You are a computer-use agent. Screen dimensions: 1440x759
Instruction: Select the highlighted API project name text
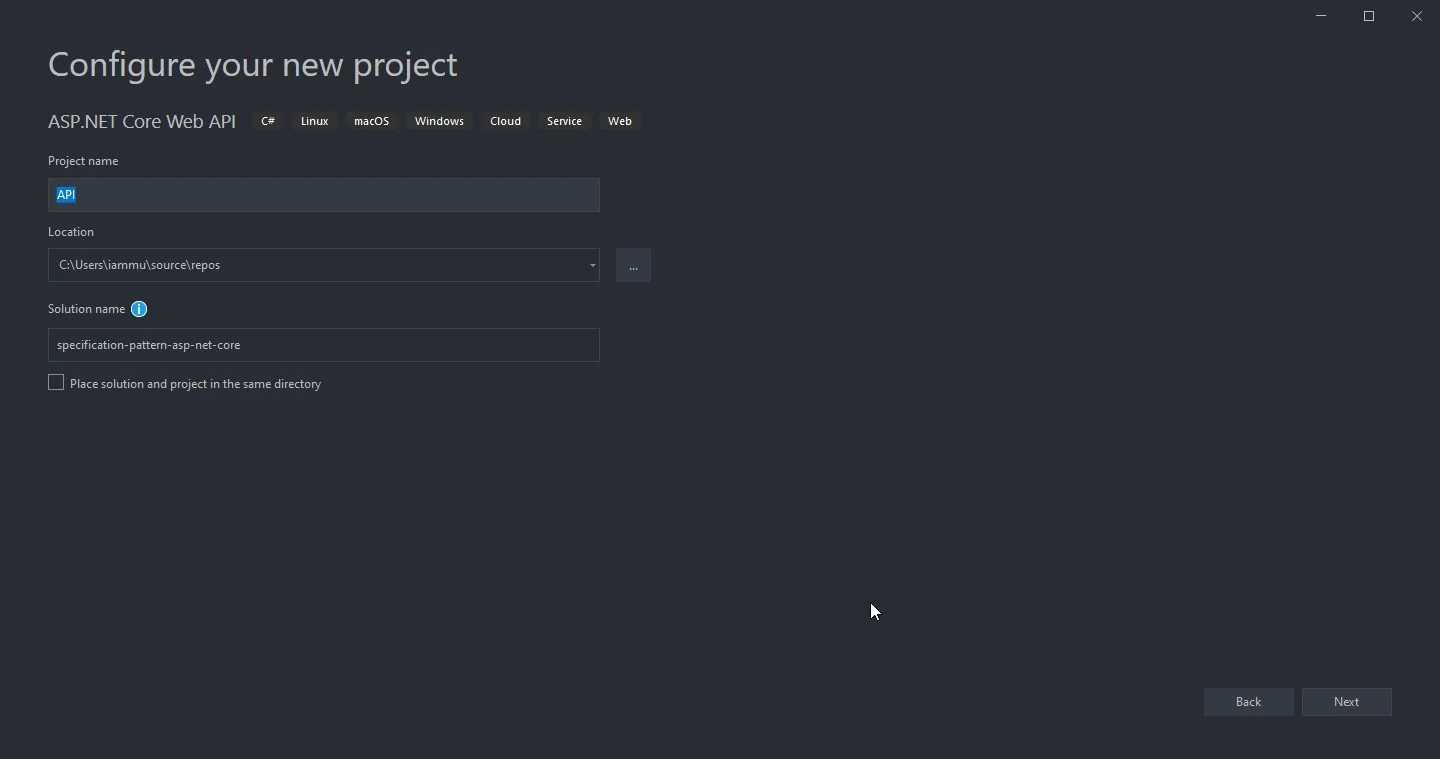click(x=66, y=195)
